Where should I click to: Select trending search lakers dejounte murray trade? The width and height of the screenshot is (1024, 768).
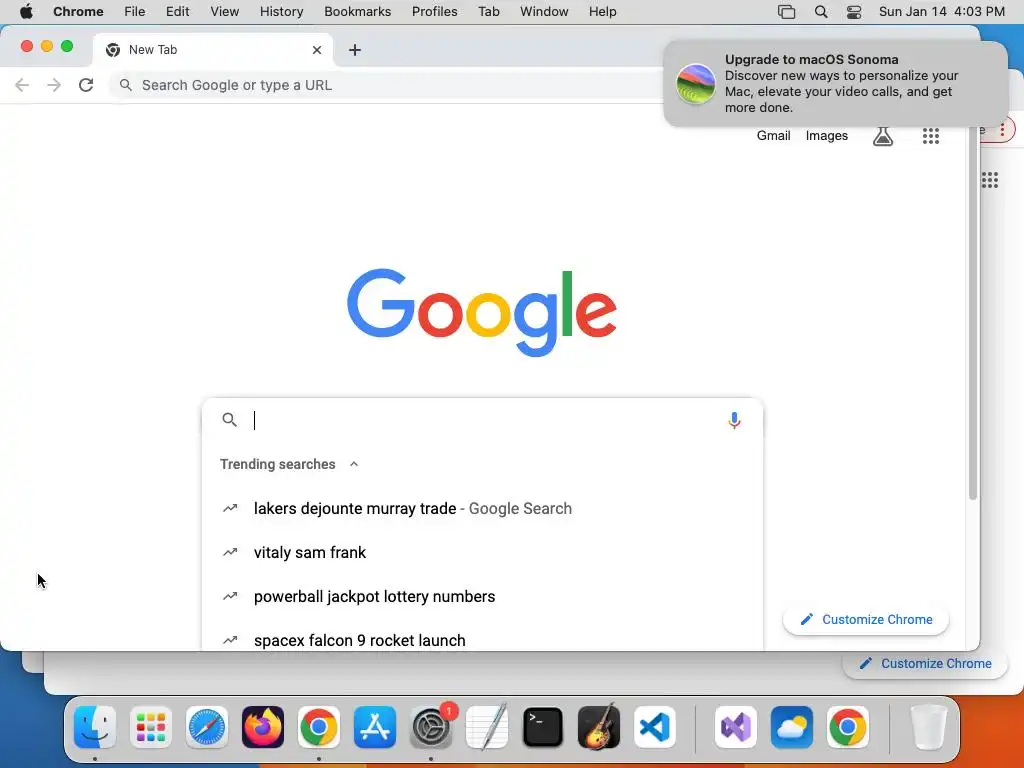(x=482, y=508)
